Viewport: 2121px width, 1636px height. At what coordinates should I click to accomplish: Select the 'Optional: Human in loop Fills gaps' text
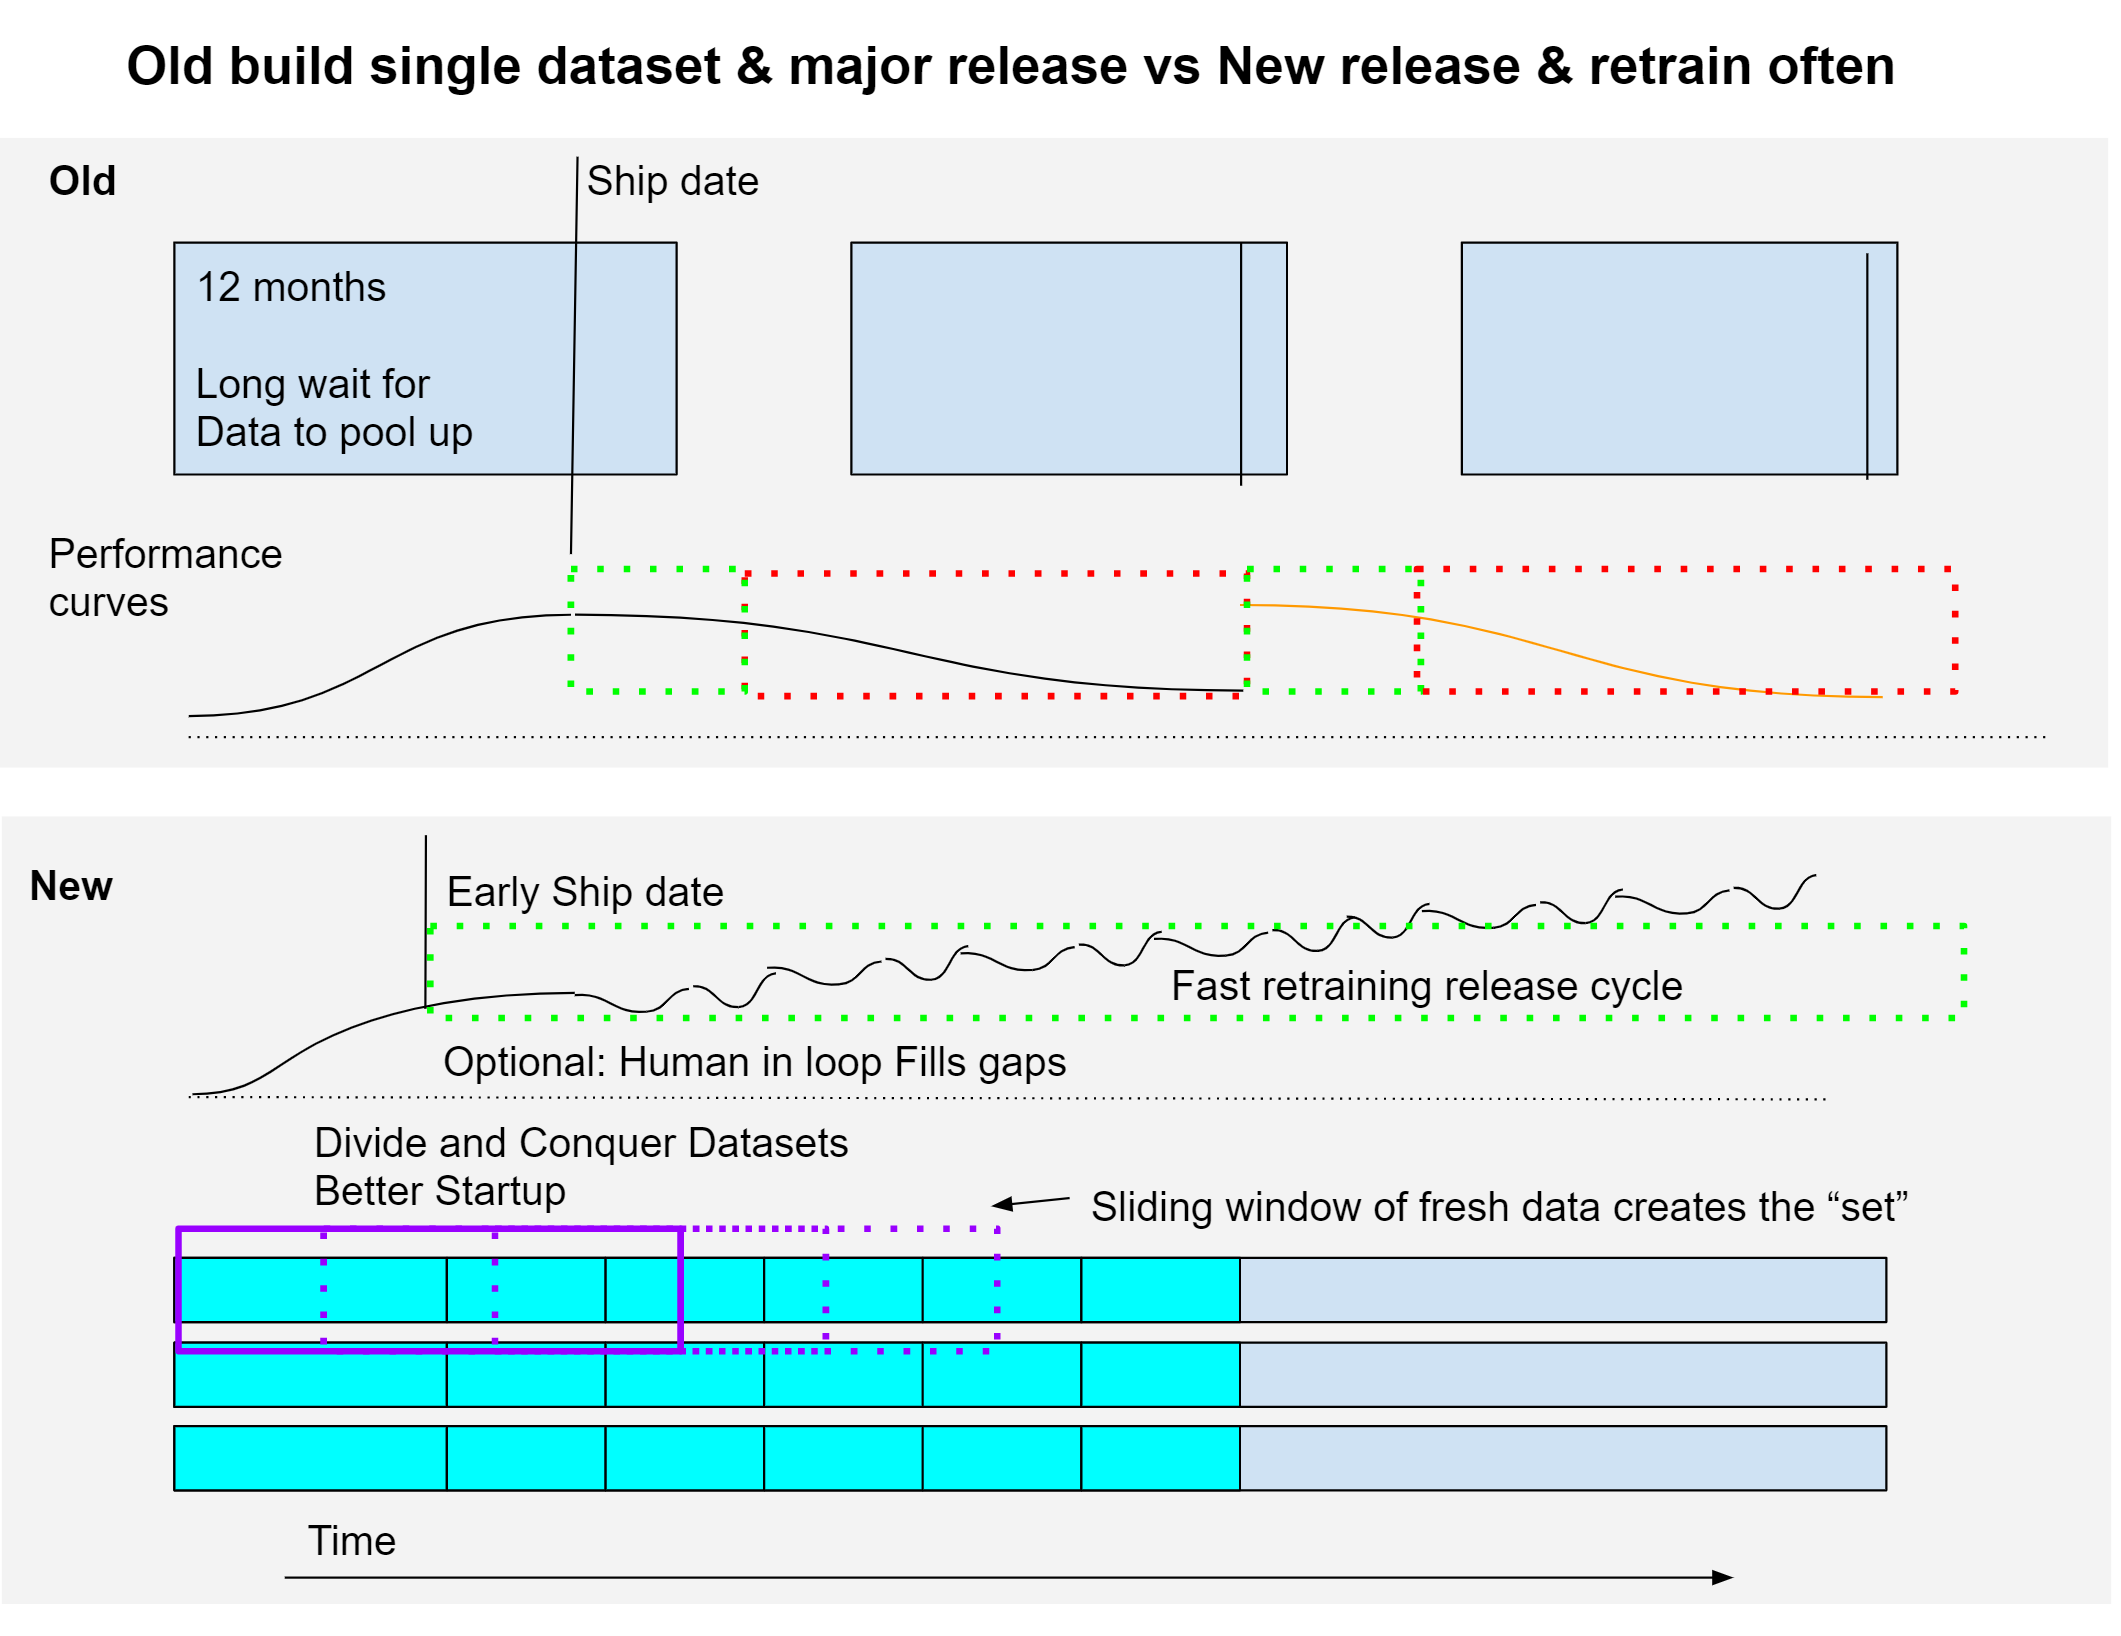754,1061
